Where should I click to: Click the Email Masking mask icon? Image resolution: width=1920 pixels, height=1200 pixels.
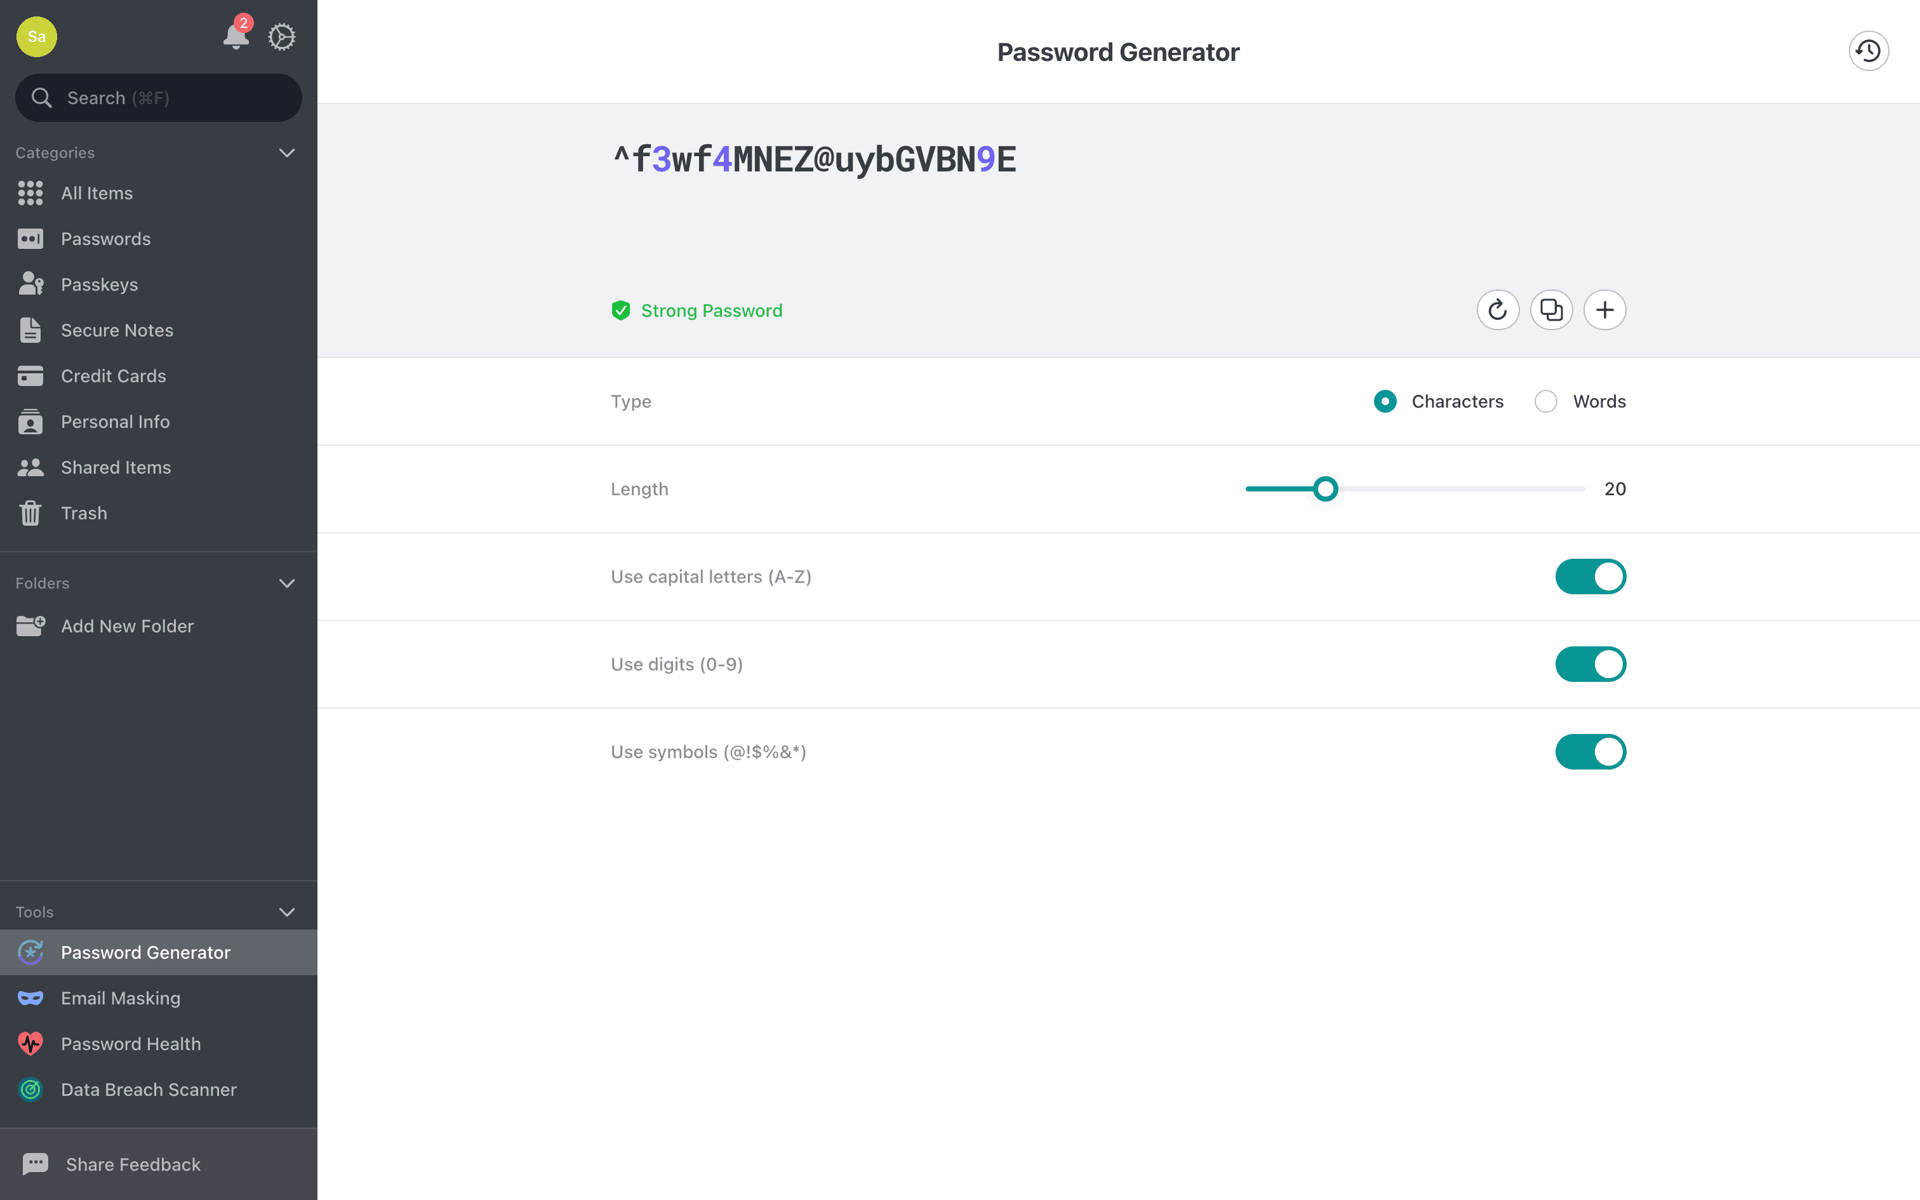(30, 998)
